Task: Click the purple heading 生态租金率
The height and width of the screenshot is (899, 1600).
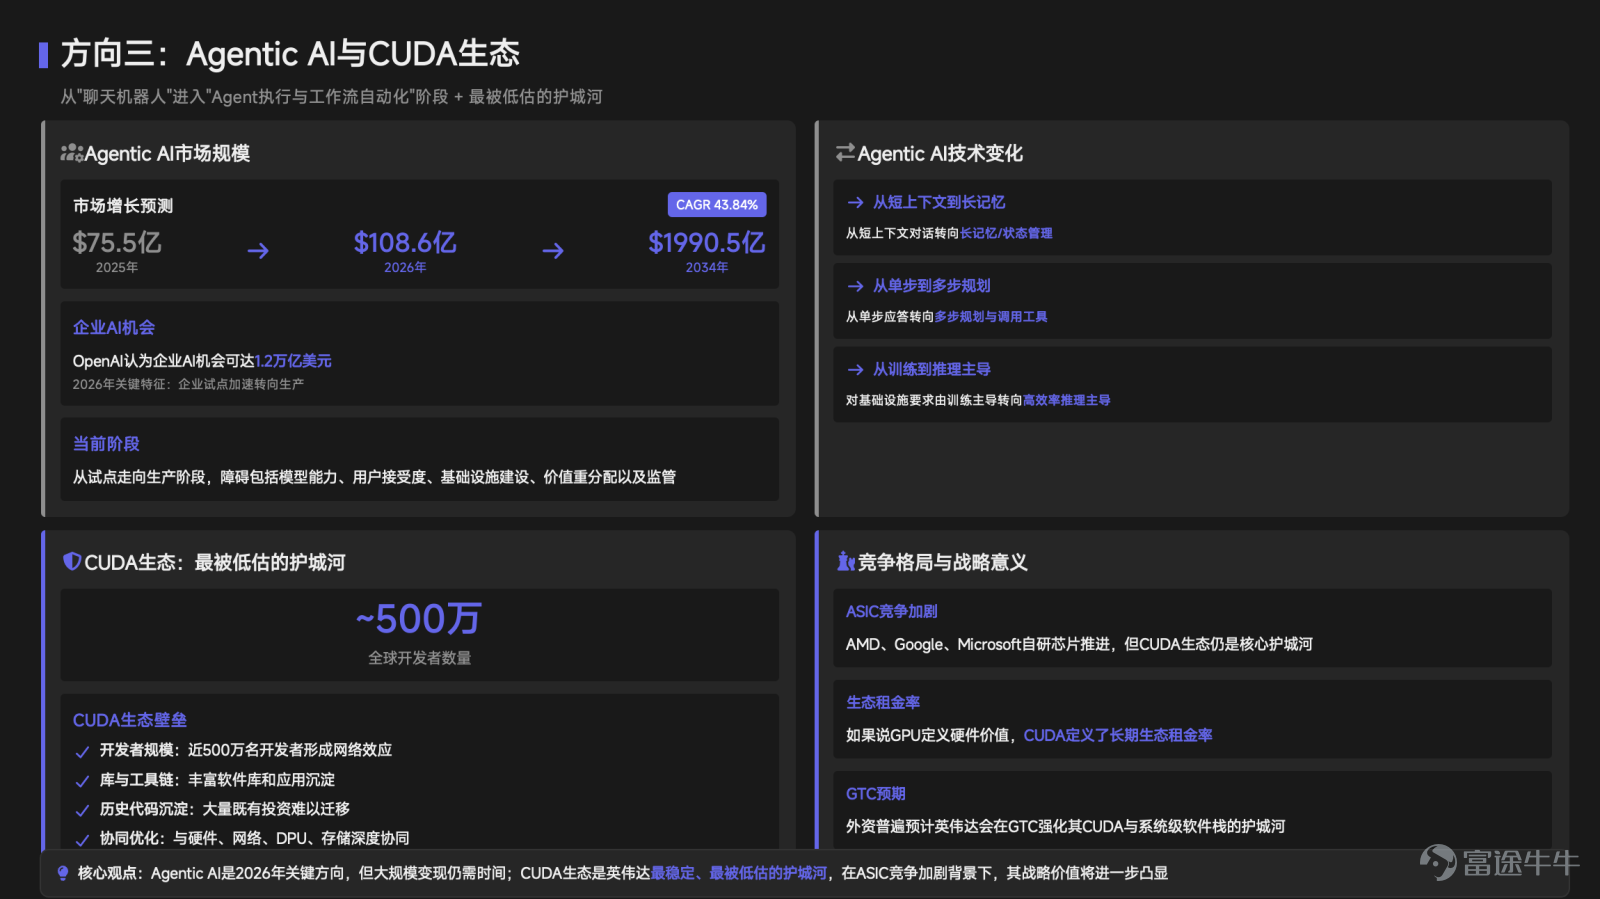Action: [883, 703]
